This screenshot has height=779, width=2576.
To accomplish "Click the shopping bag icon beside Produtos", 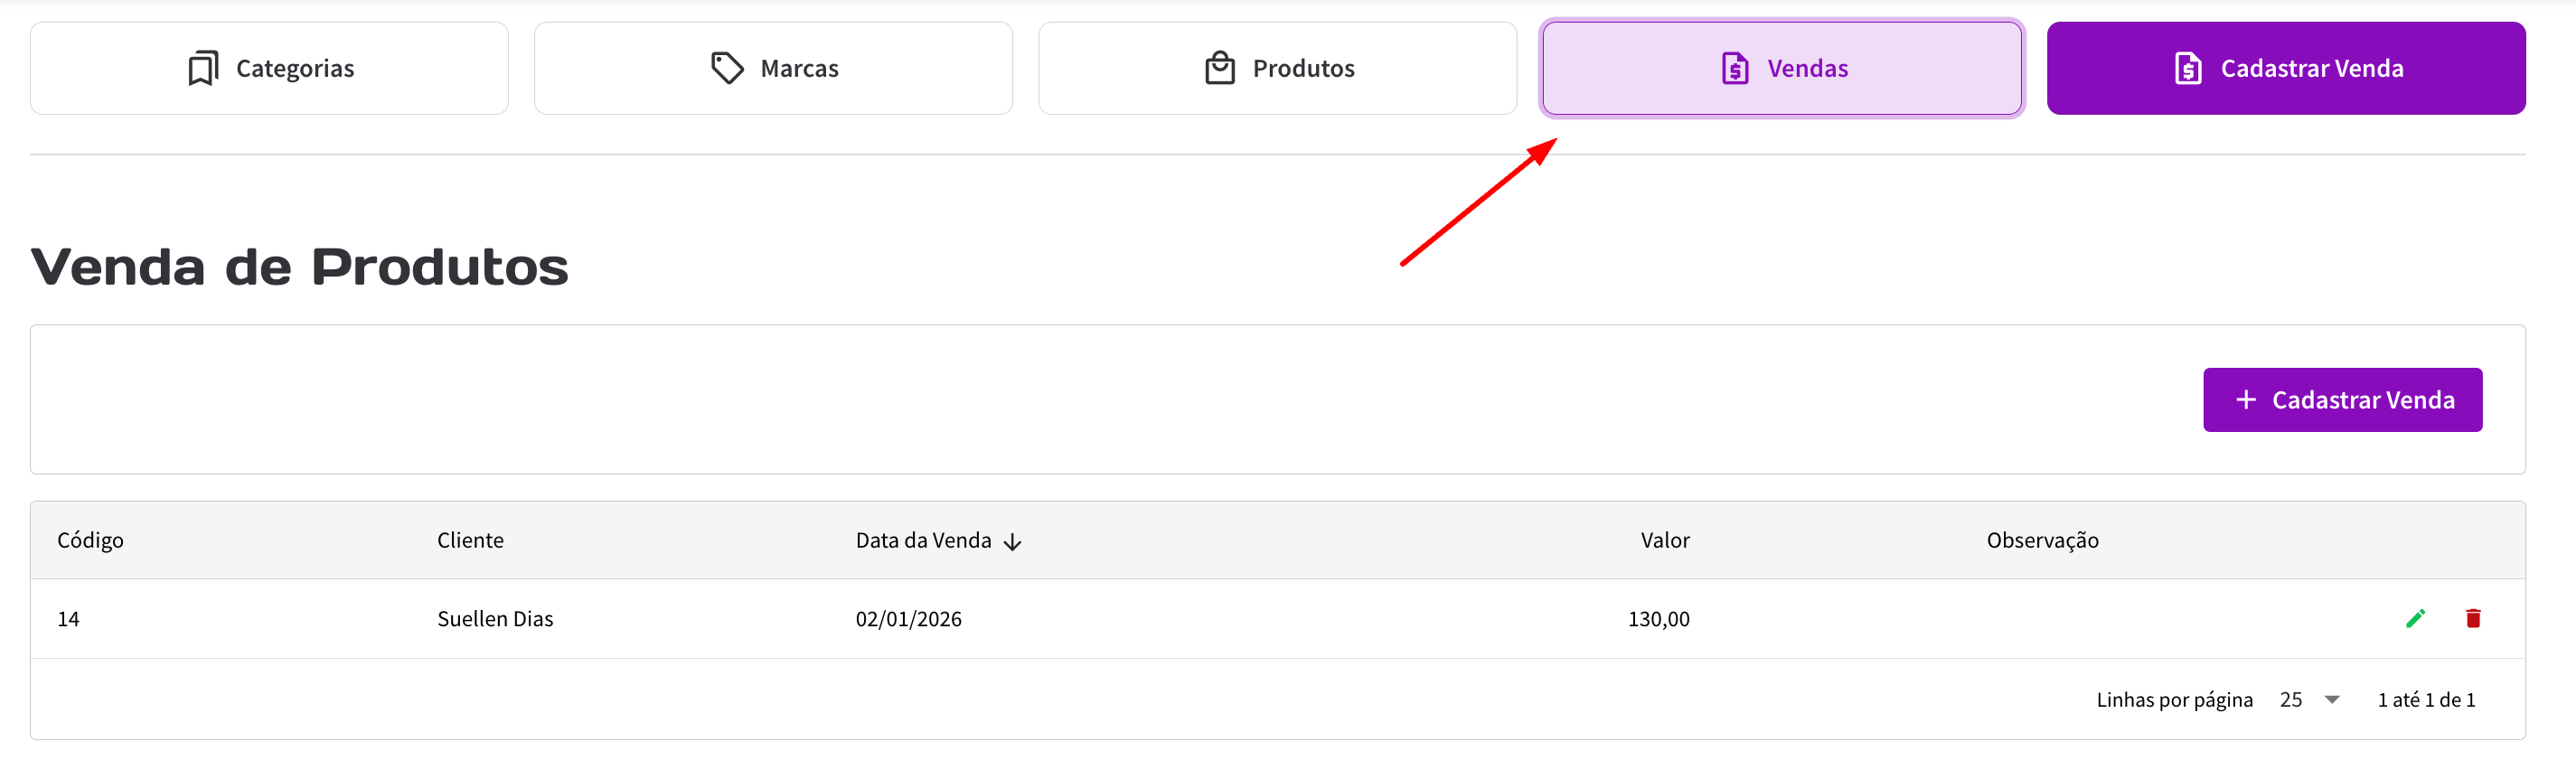I will coord(1220,69).
